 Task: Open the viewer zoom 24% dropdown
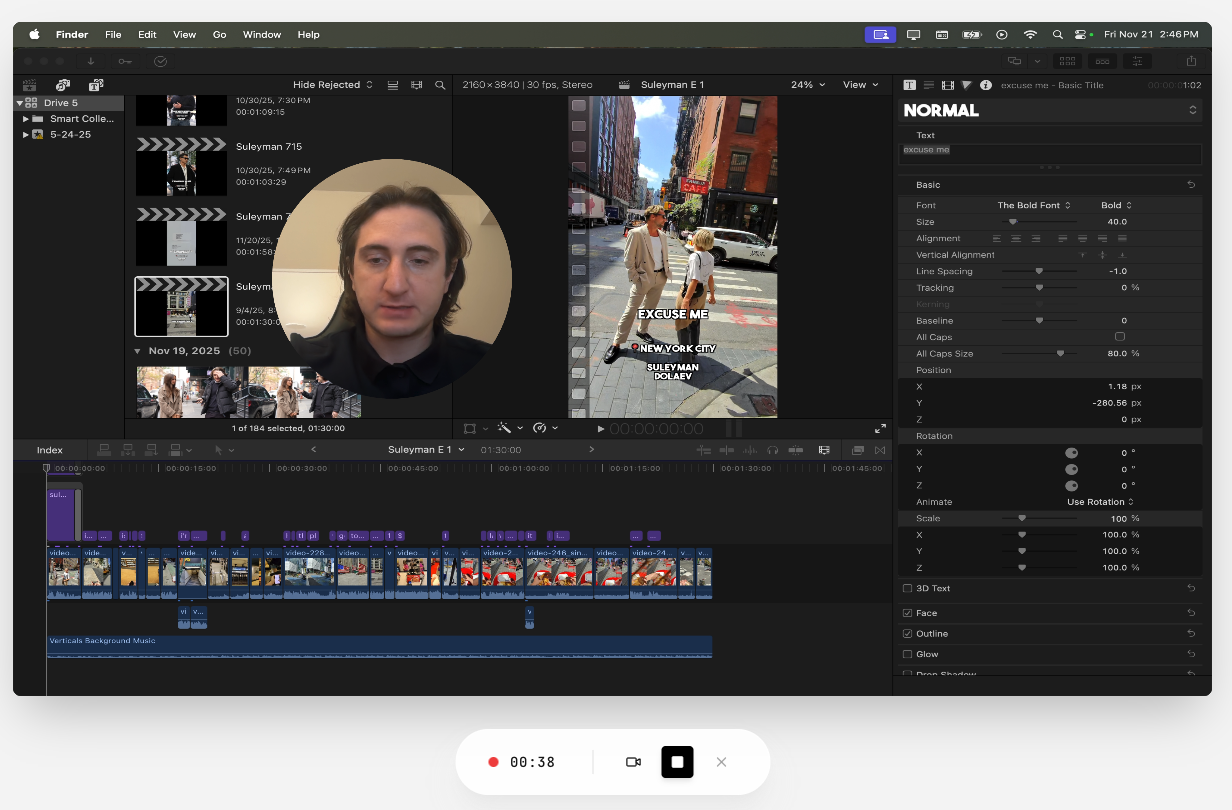click(x=808, y=85)
